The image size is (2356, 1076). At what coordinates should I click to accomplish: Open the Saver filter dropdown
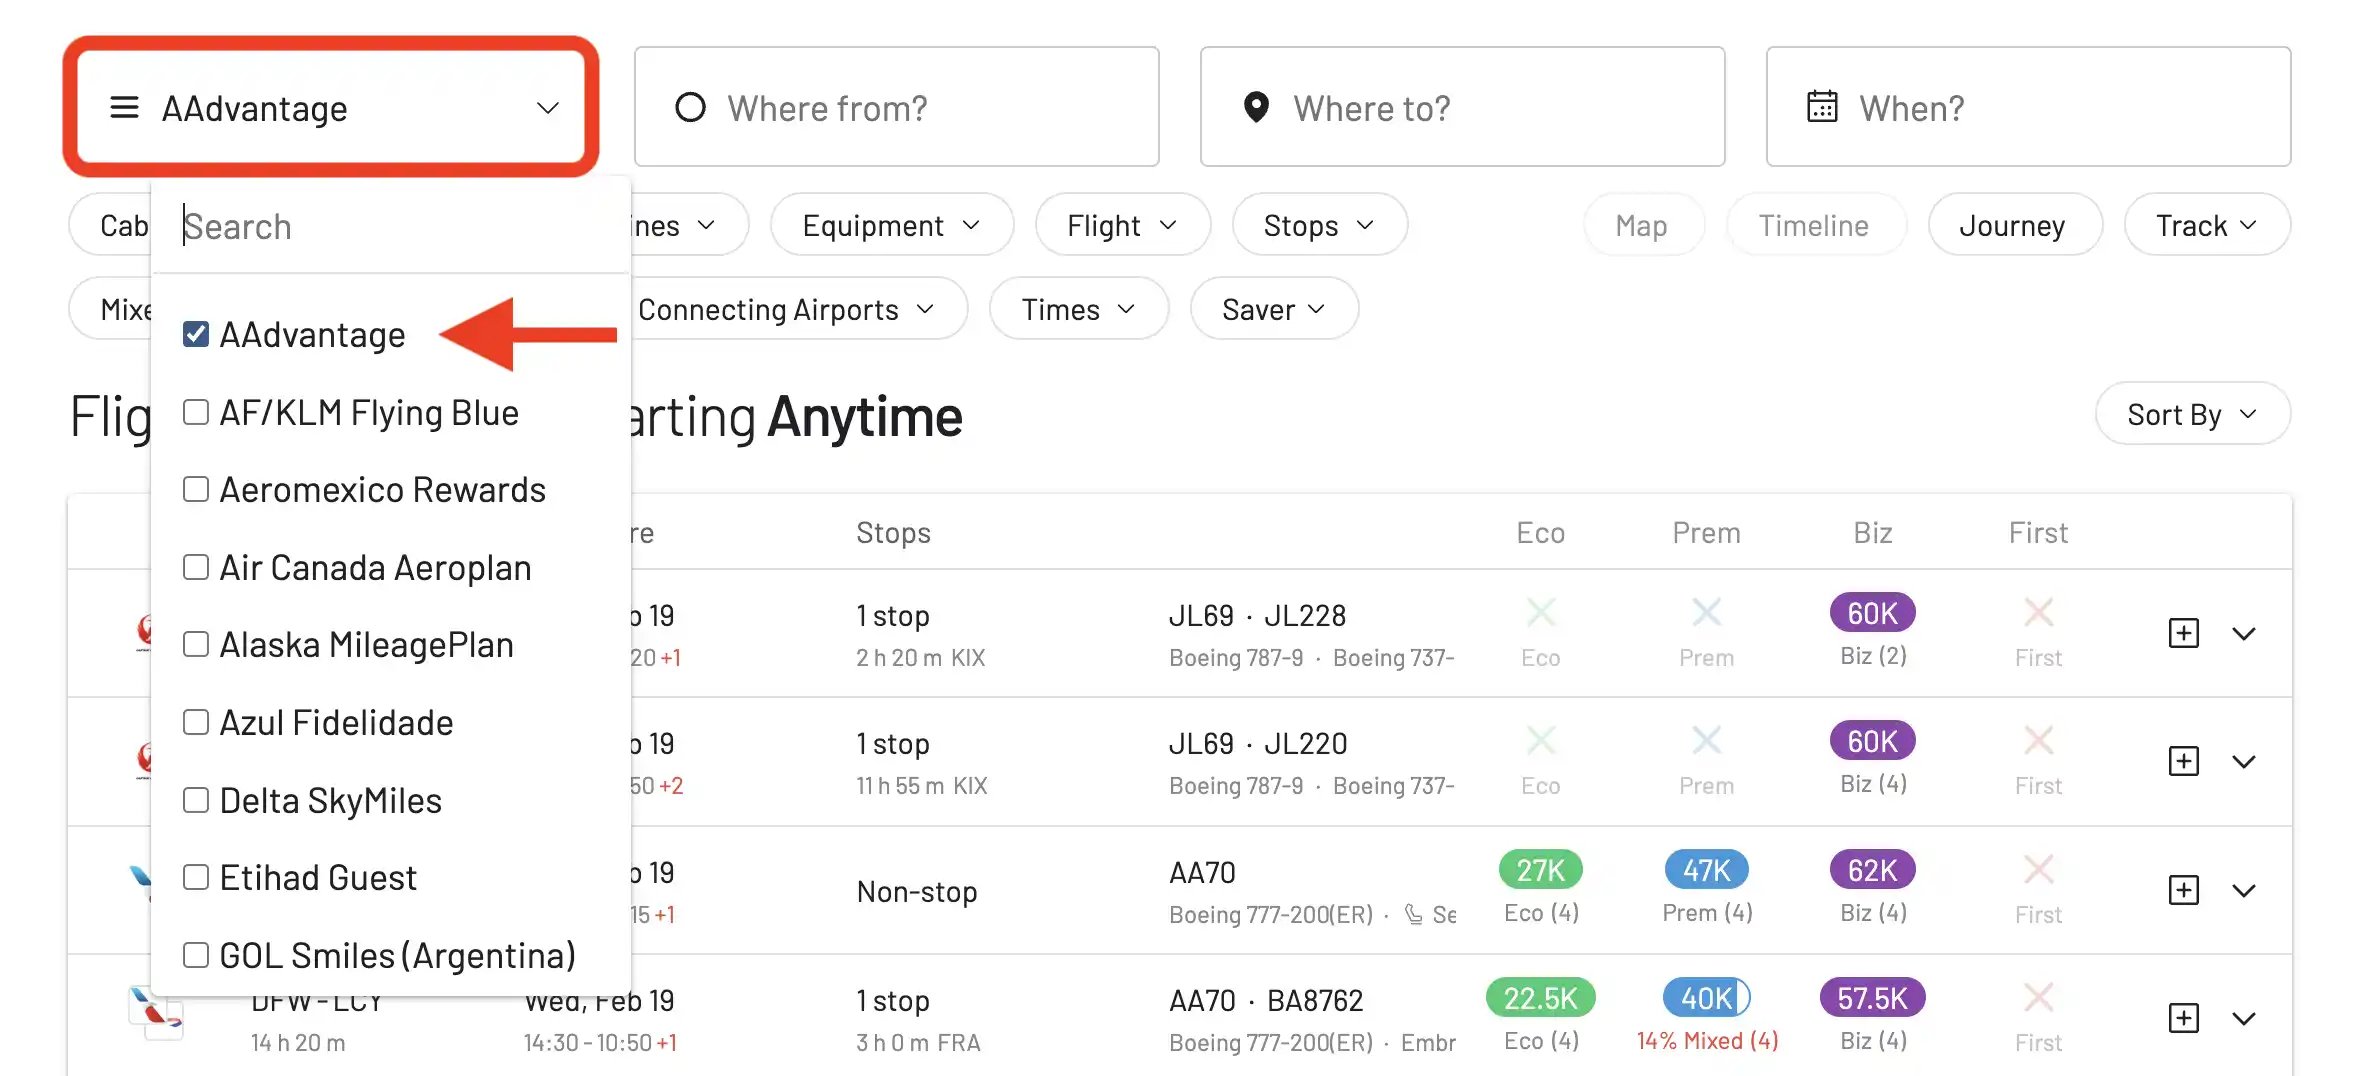pyautogui.click(x=1274, y=309)
